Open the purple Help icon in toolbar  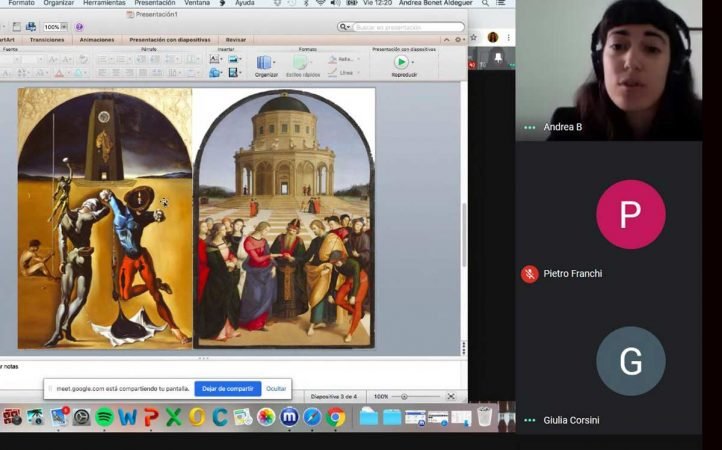tap(79, 27)
